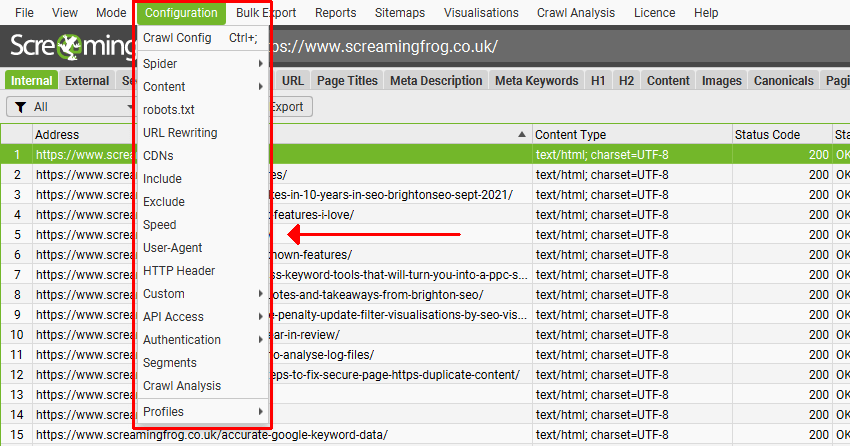Switch to the Internal tab

[x=31, y=80]
